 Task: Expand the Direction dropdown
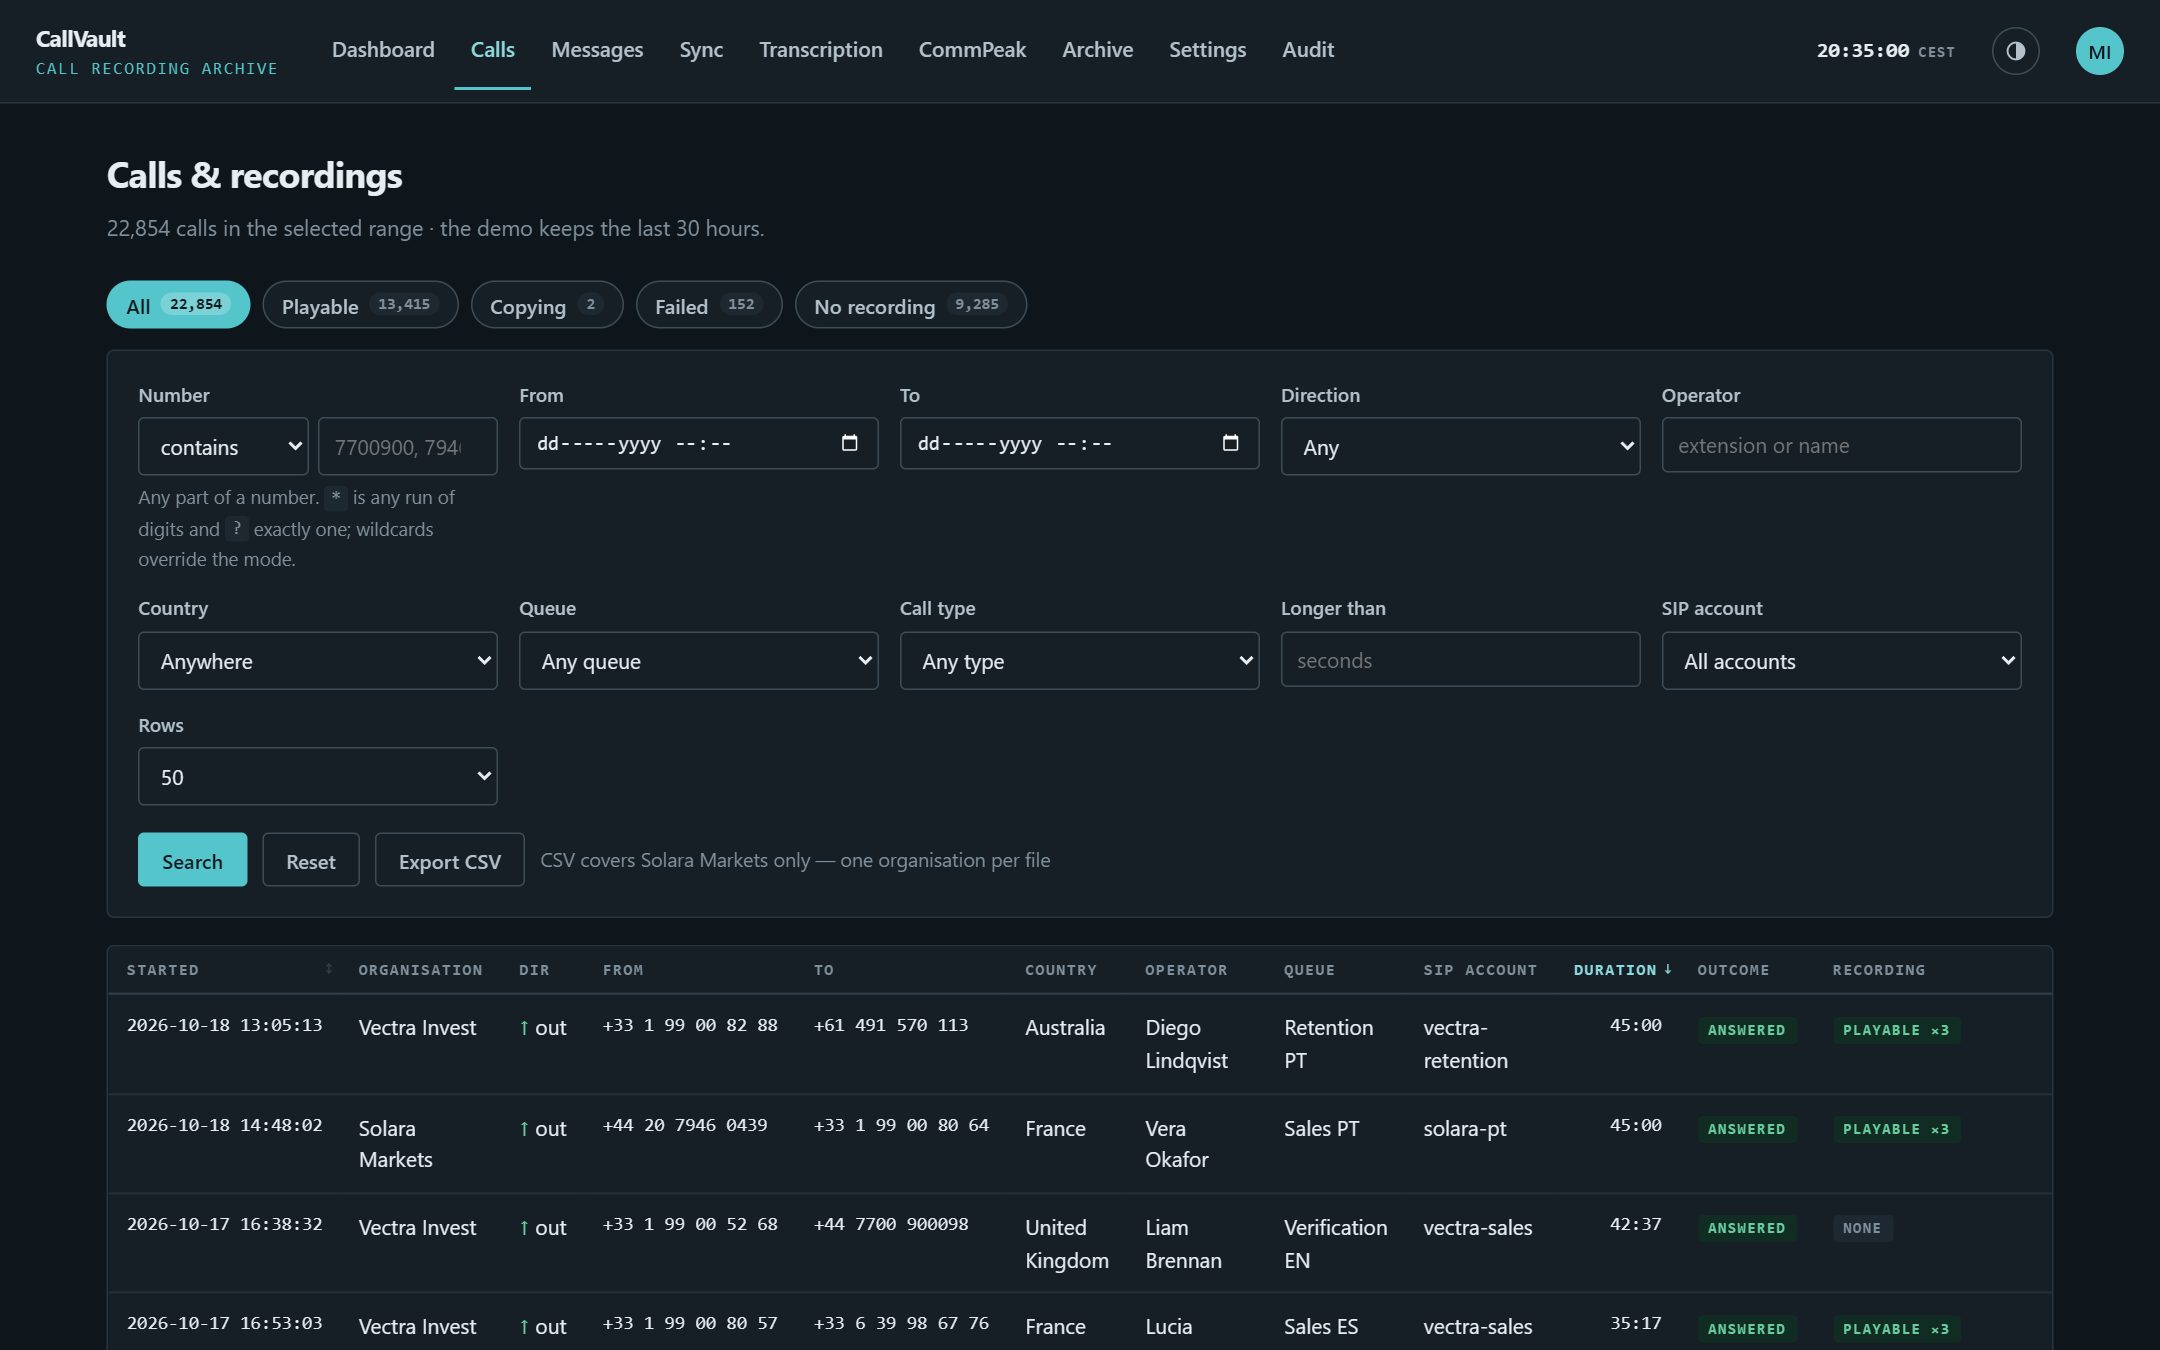tap(1460, 446)
